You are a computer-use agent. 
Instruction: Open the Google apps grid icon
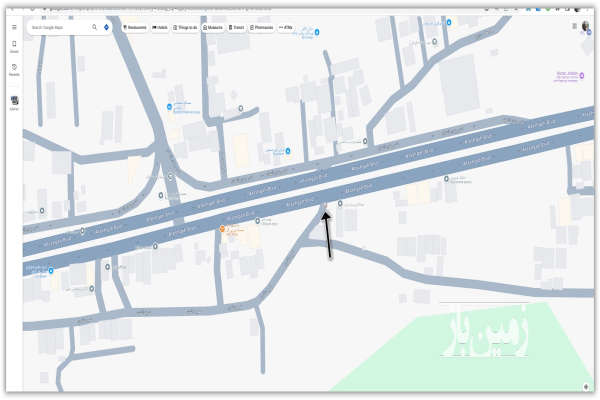point(574,26)
